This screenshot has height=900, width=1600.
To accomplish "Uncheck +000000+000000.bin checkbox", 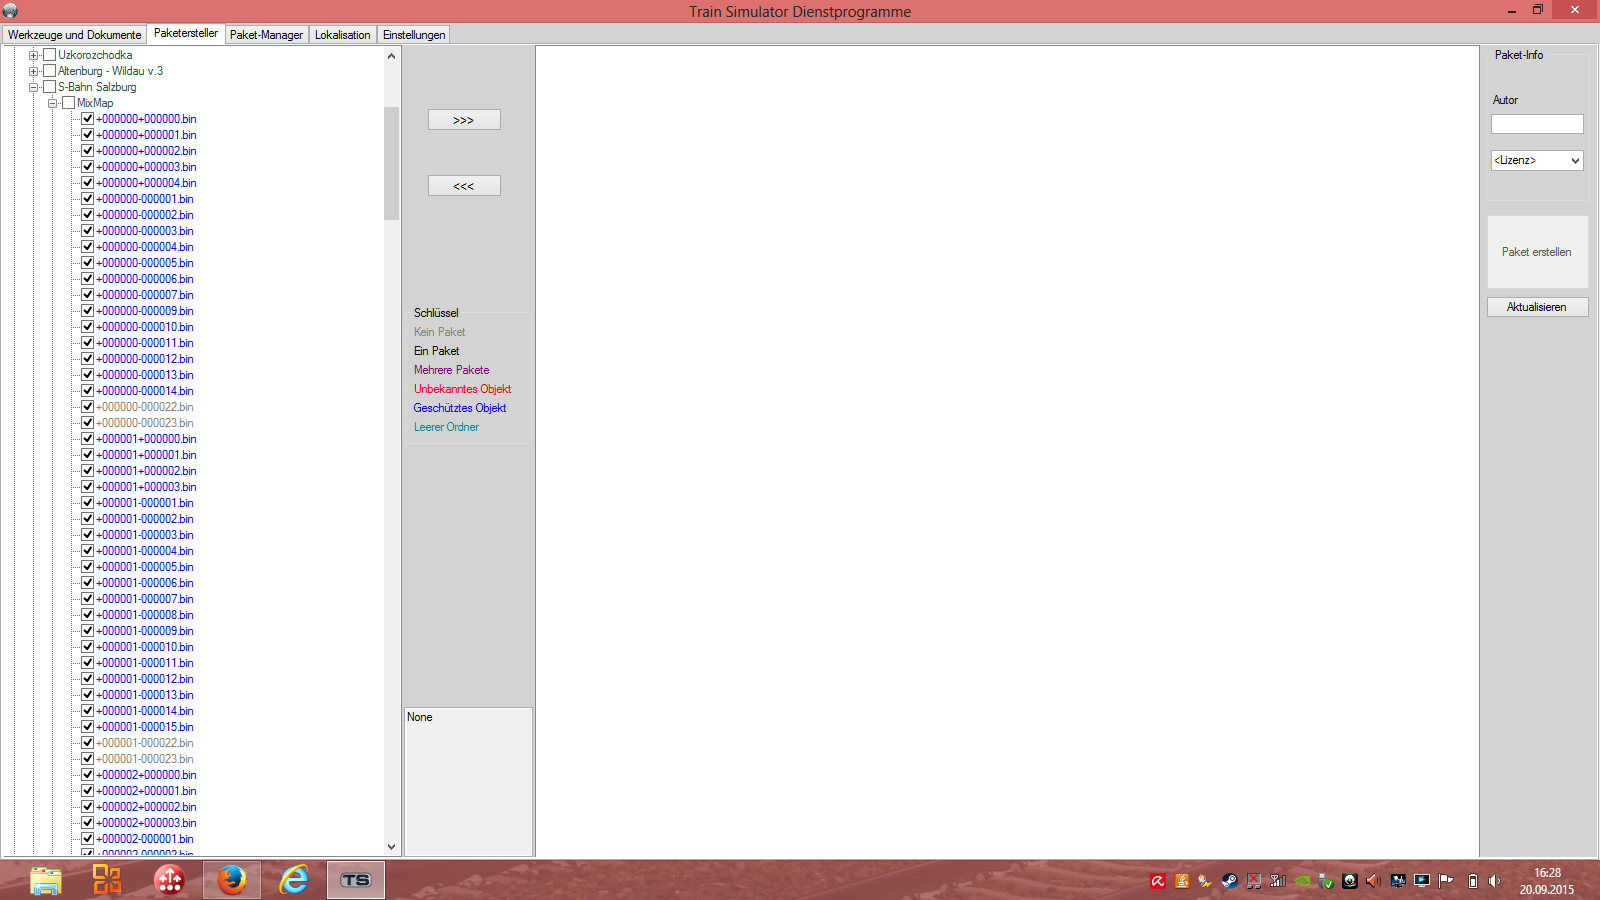I will coord(88,119).
